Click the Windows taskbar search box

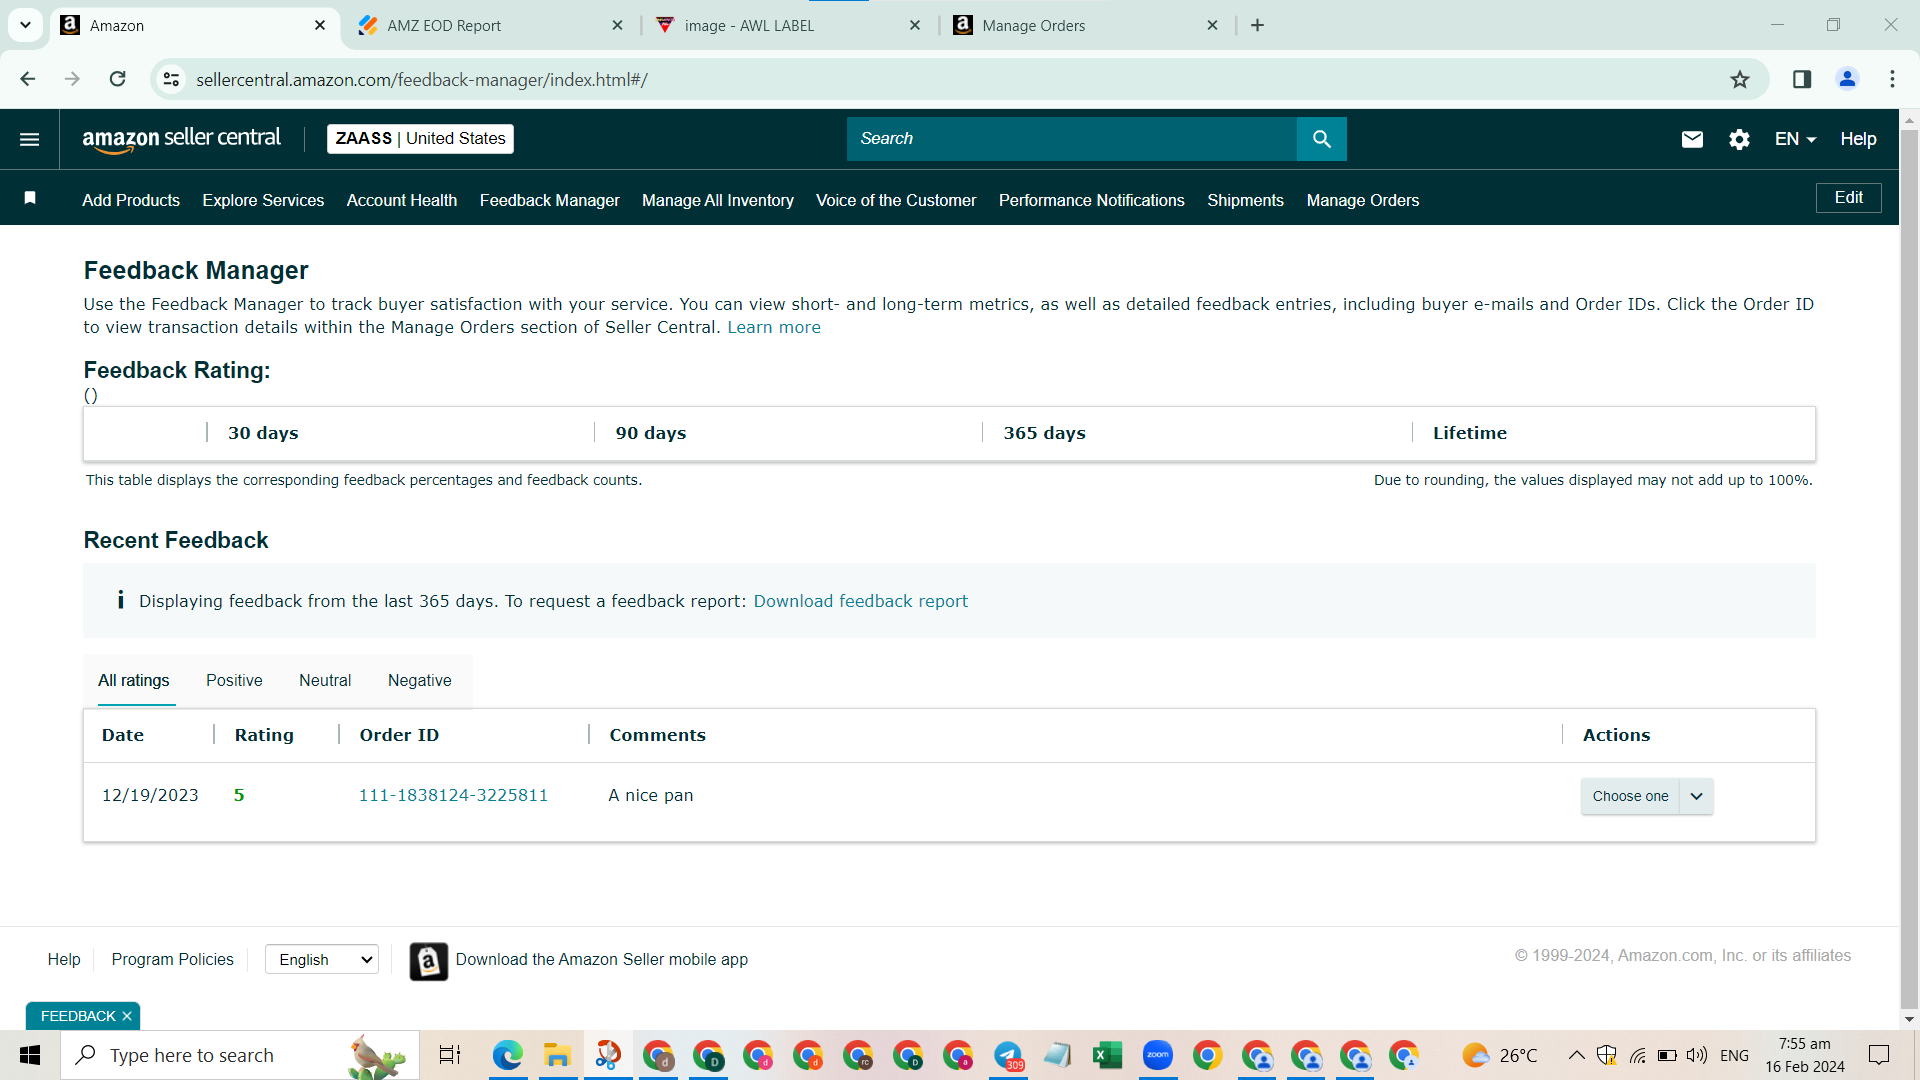240,1055
